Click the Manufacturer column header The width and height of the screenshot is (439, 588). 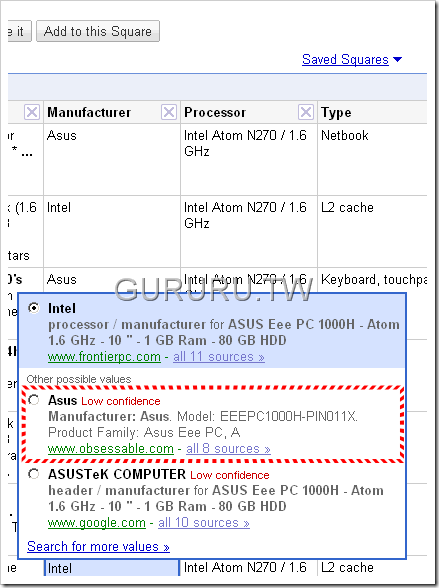[x=112, y=112]
